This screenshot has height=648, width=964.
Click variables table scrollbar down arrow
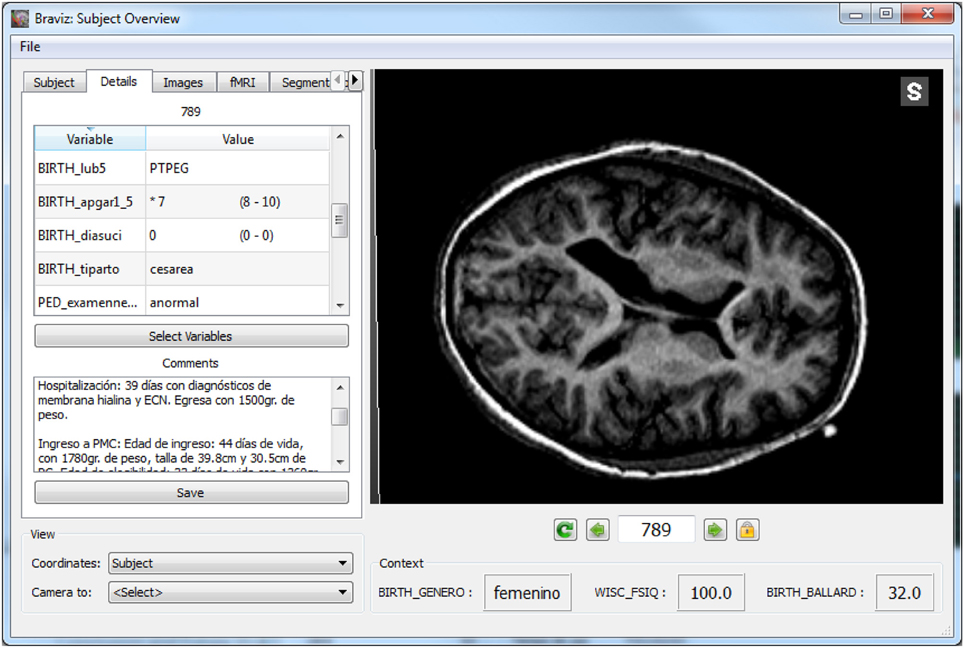340,306
